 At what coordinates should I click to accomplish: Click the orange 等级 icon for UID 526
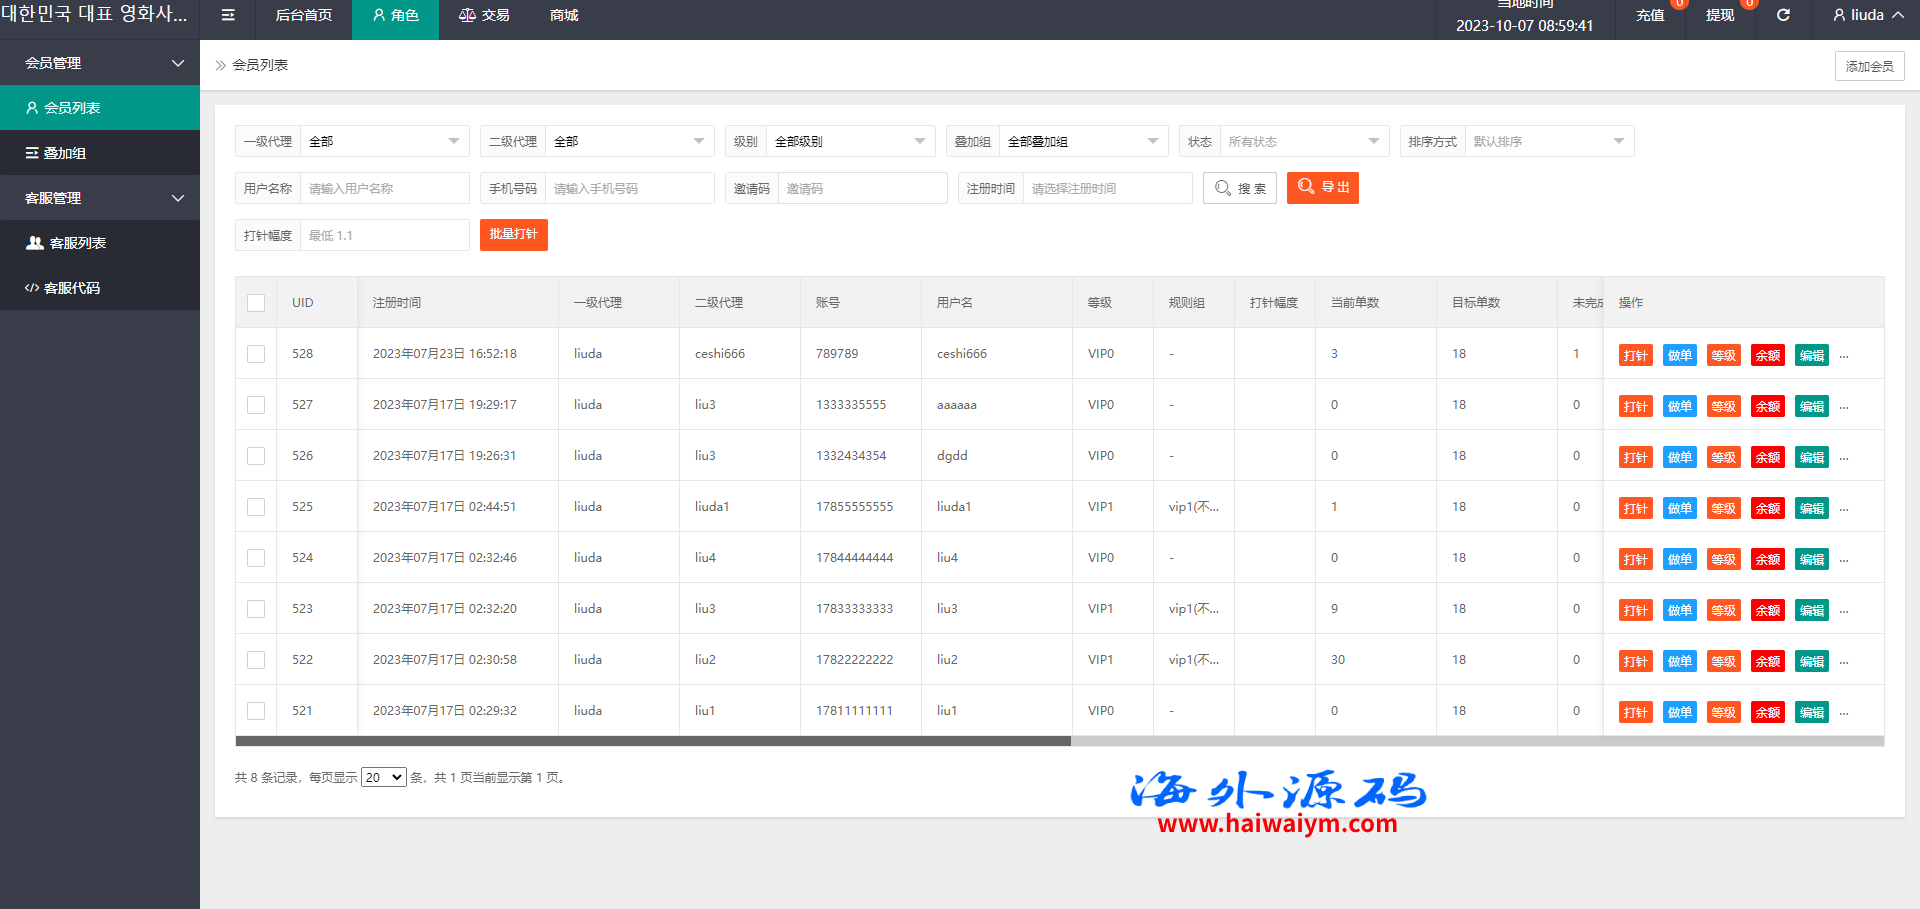(x=1723, y=457)
